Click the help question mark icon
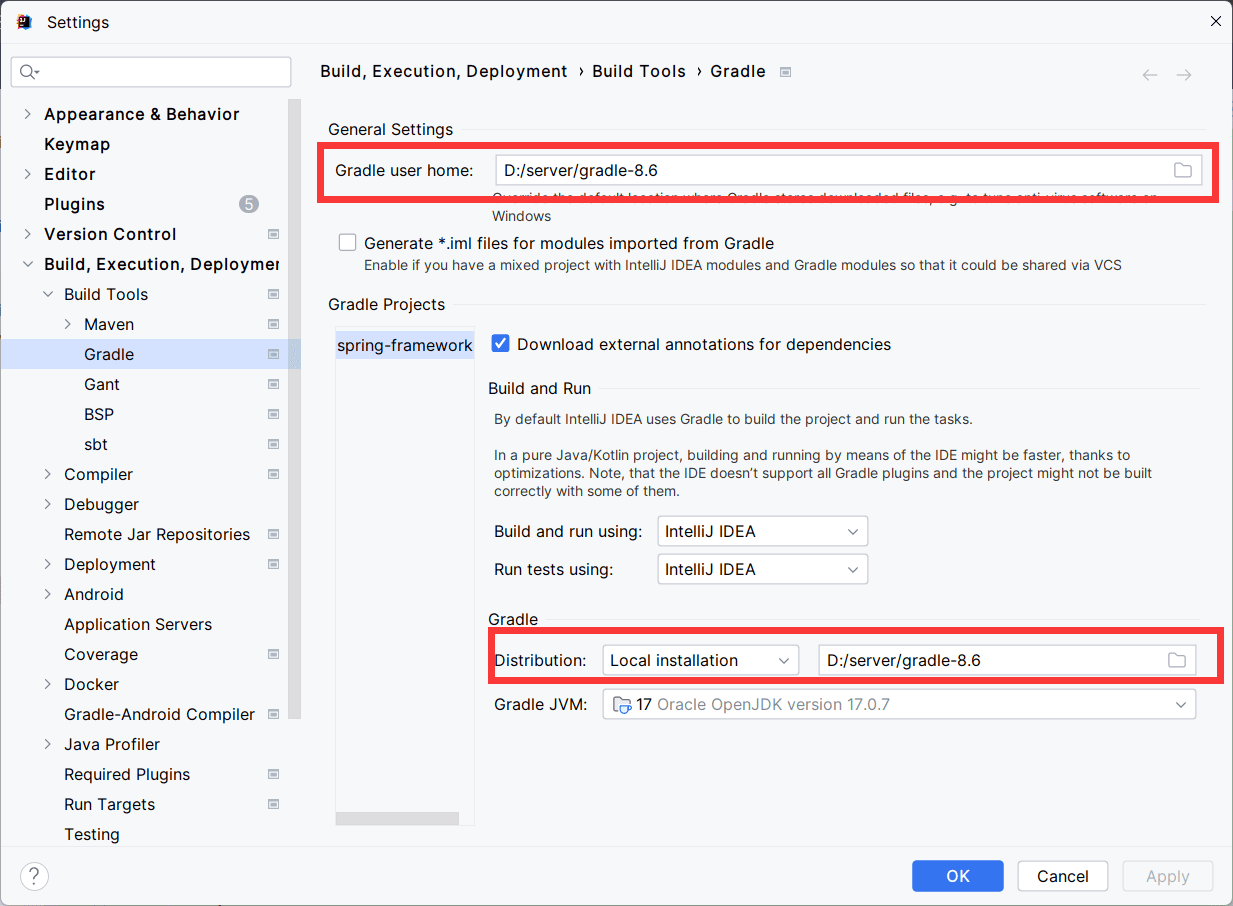 click(34, 876)
